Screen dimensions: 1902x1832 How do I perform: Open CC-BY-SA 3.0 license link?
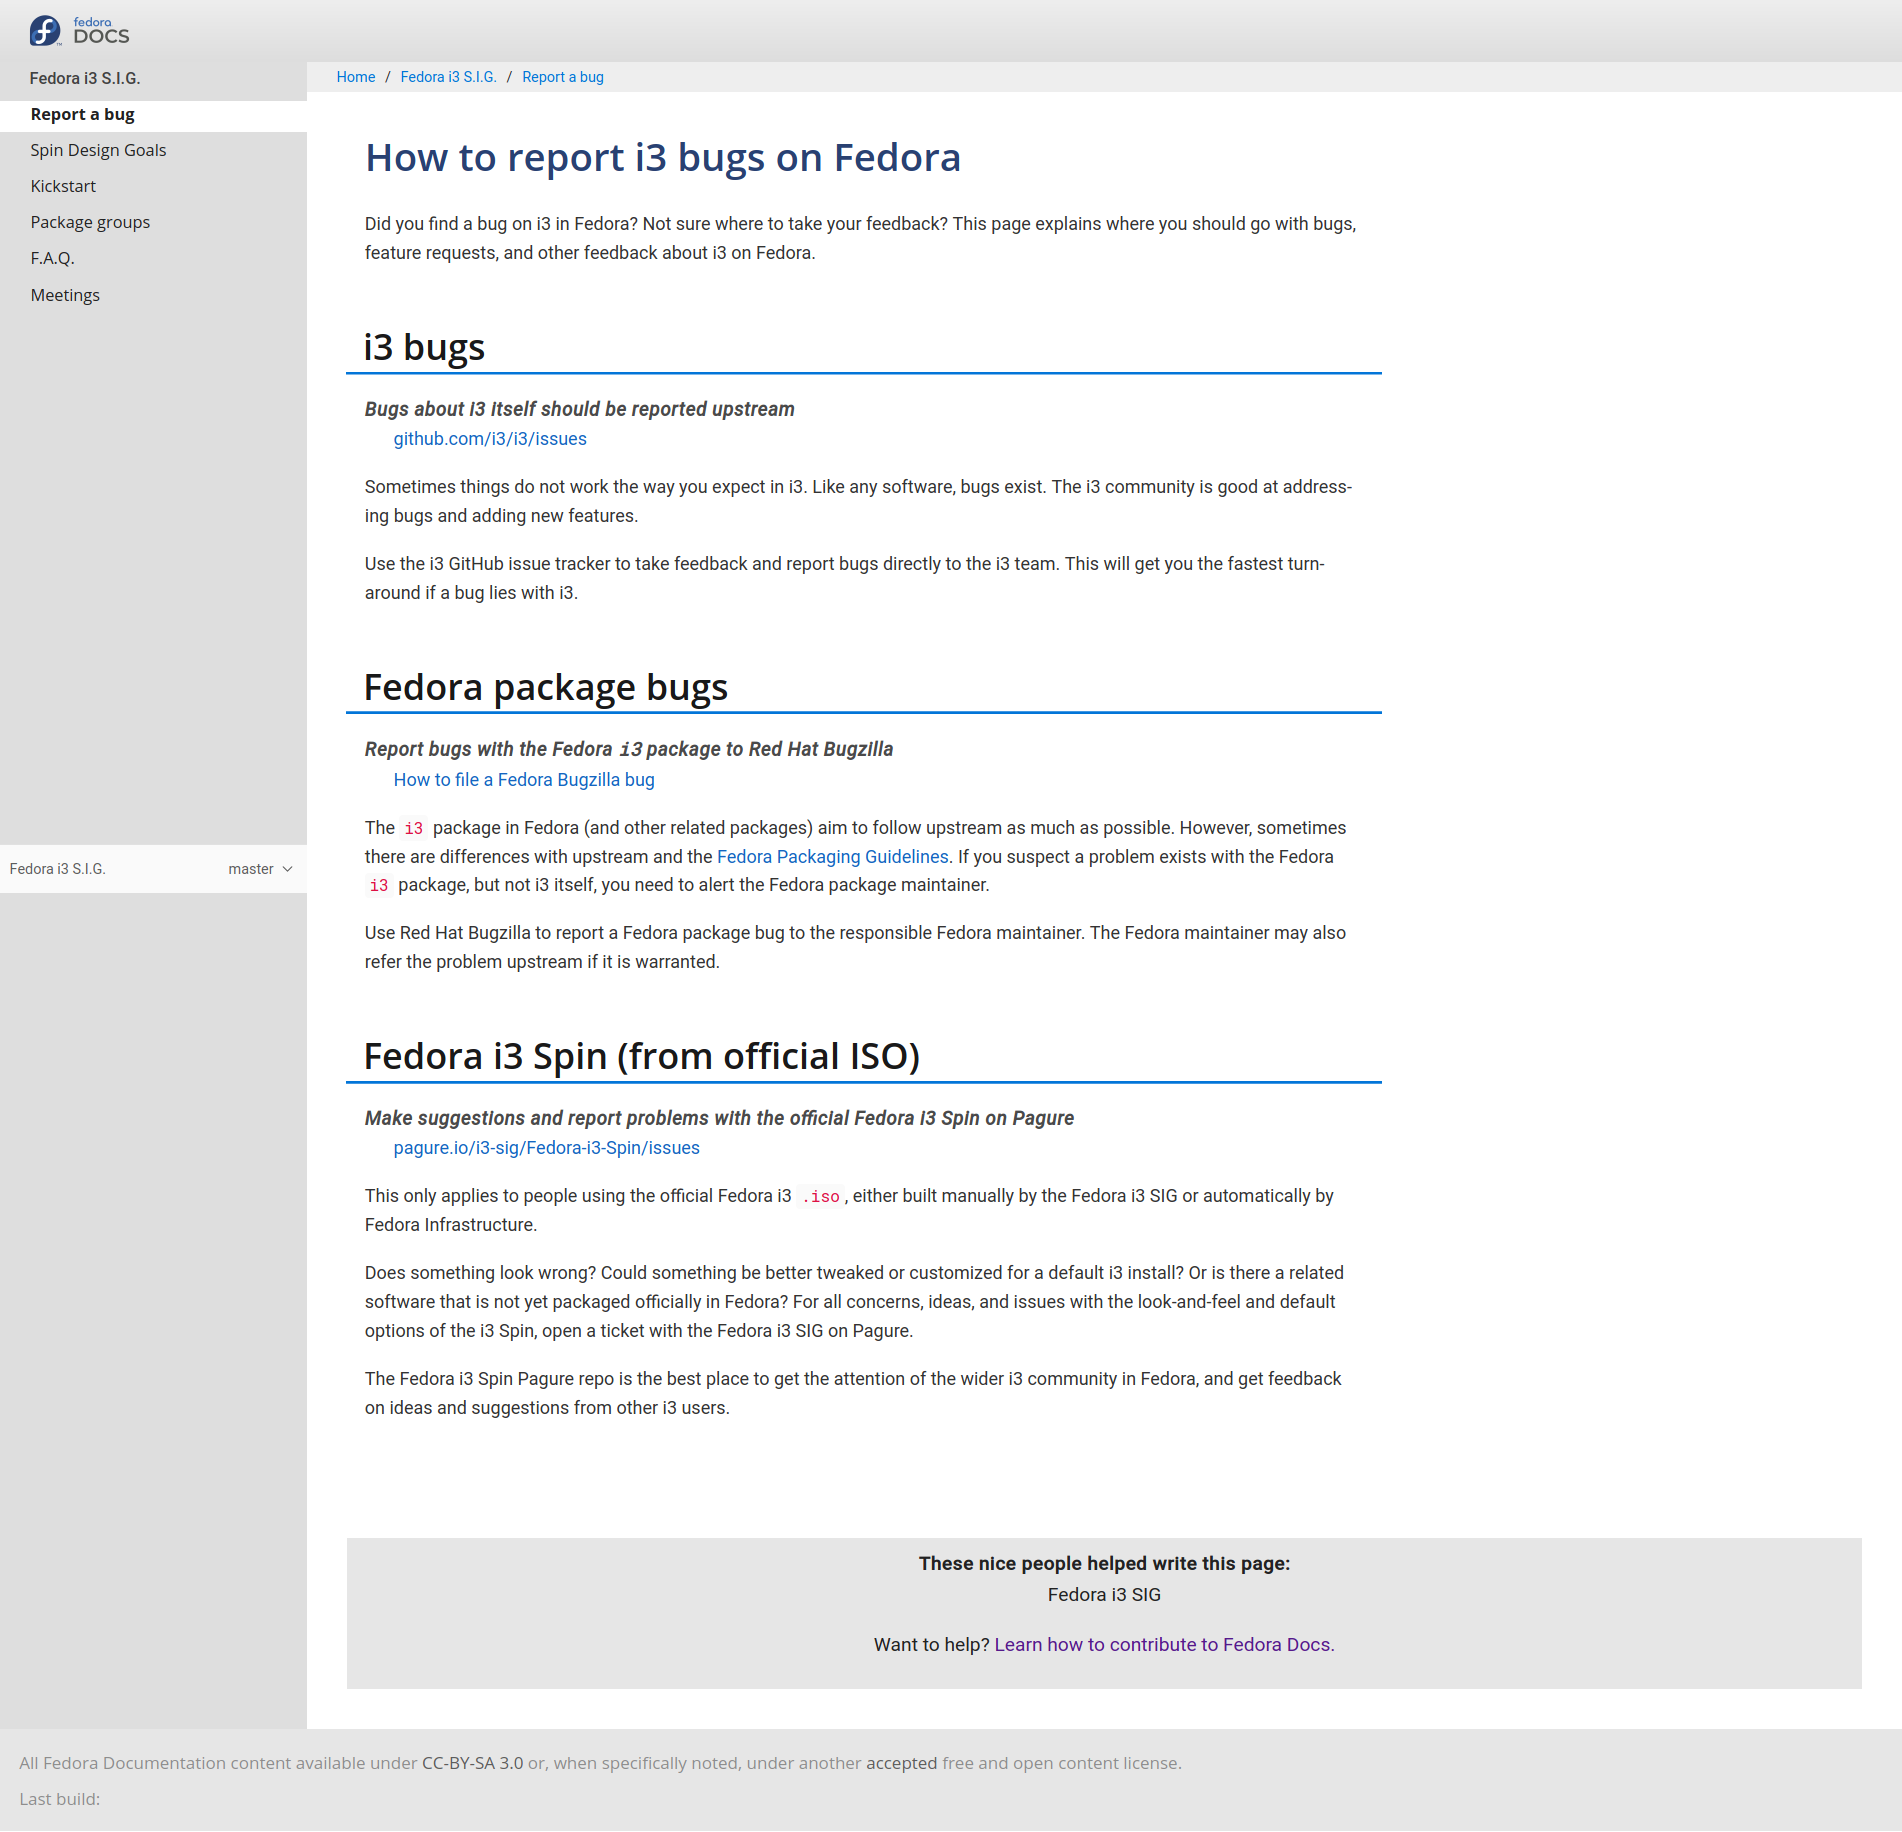[473, 1763]
